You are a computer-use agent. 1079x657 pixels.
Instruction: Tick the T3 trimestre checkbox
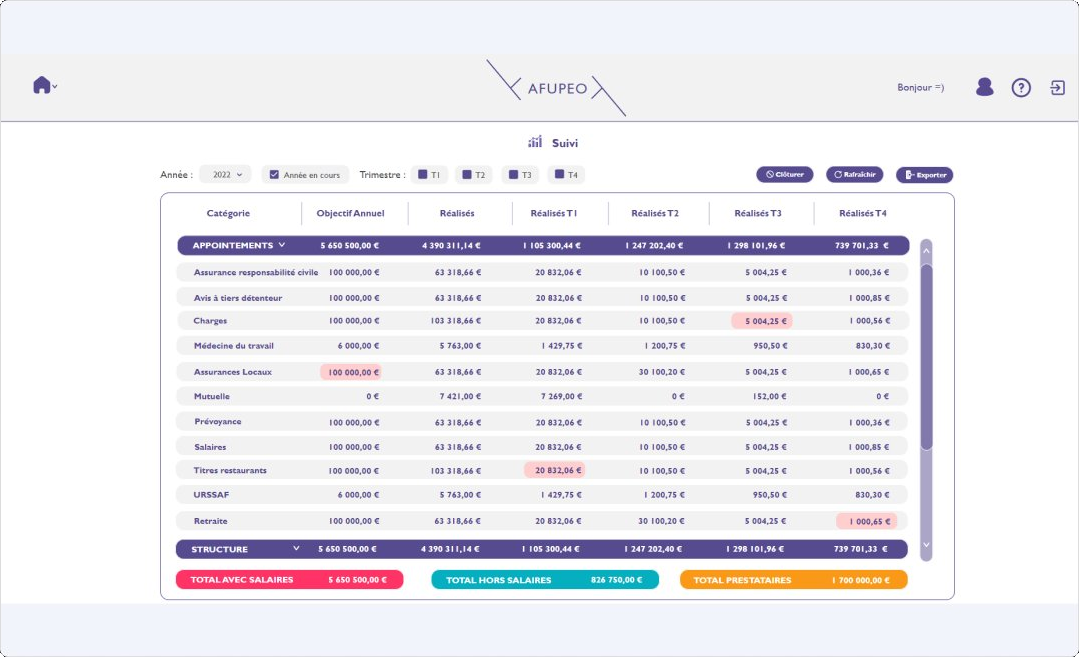513,175
